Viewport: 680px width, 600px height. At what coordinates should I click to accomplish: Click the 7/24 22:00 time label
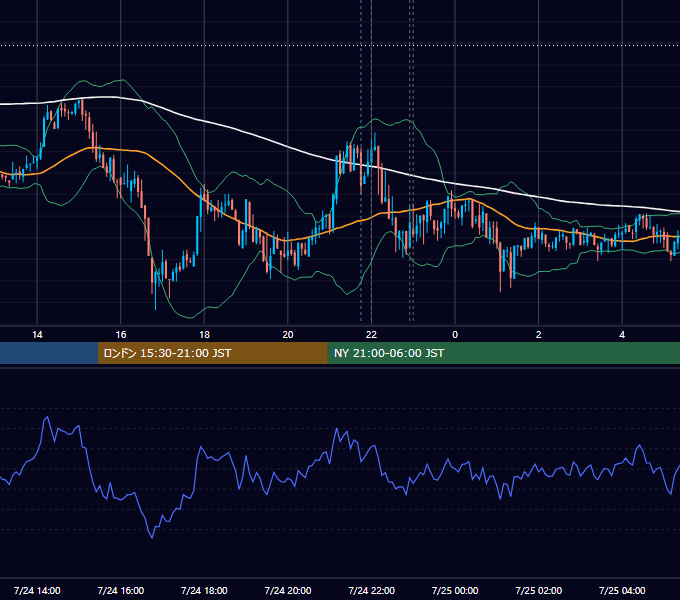point(371,590)
